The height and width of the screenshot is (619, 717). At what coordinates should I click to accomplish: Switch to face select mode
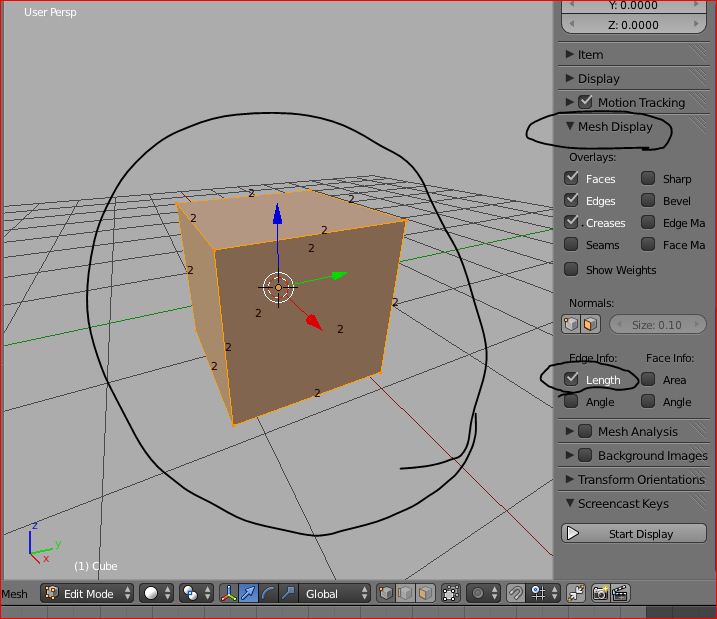(426, 593)
